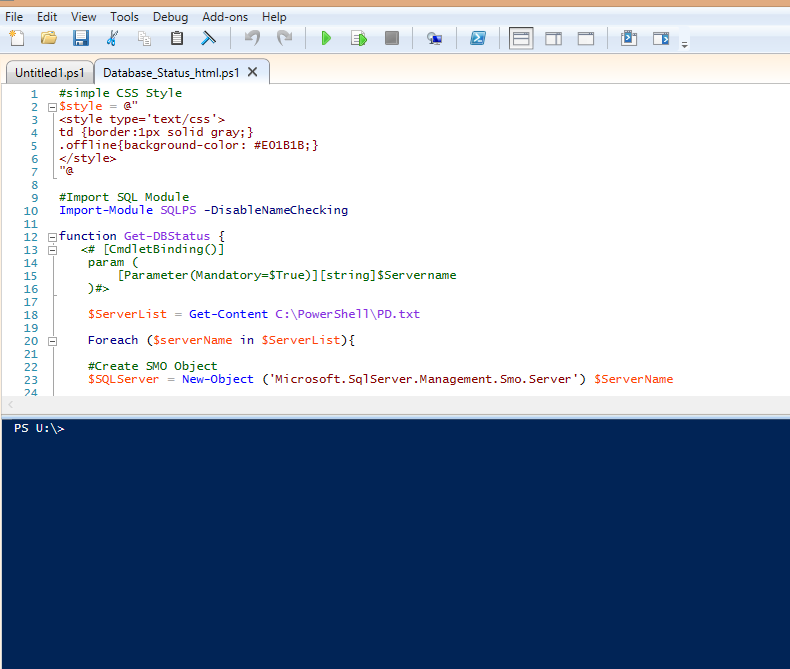Open a script with the folder icon

48,38
